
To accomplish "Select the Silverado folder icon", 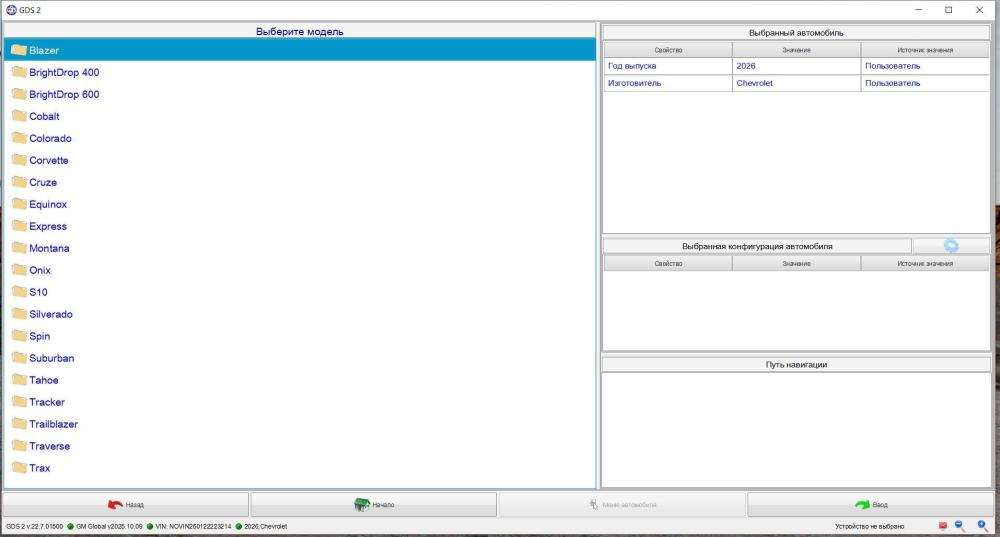I will point(19,314).
